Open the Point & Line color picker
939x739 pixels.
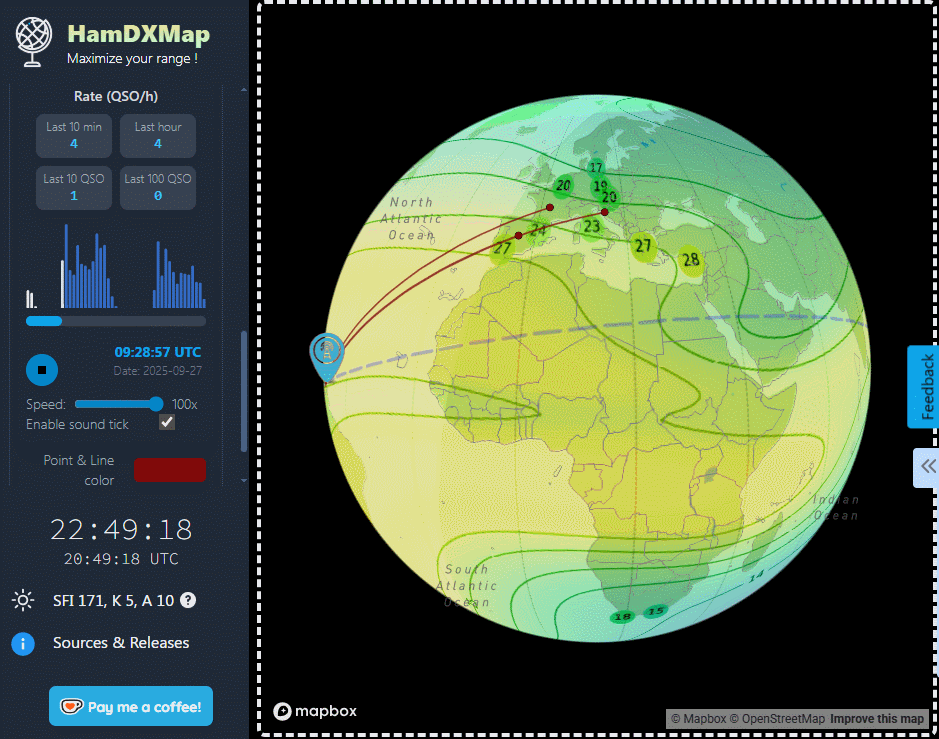tap(170, 470)
